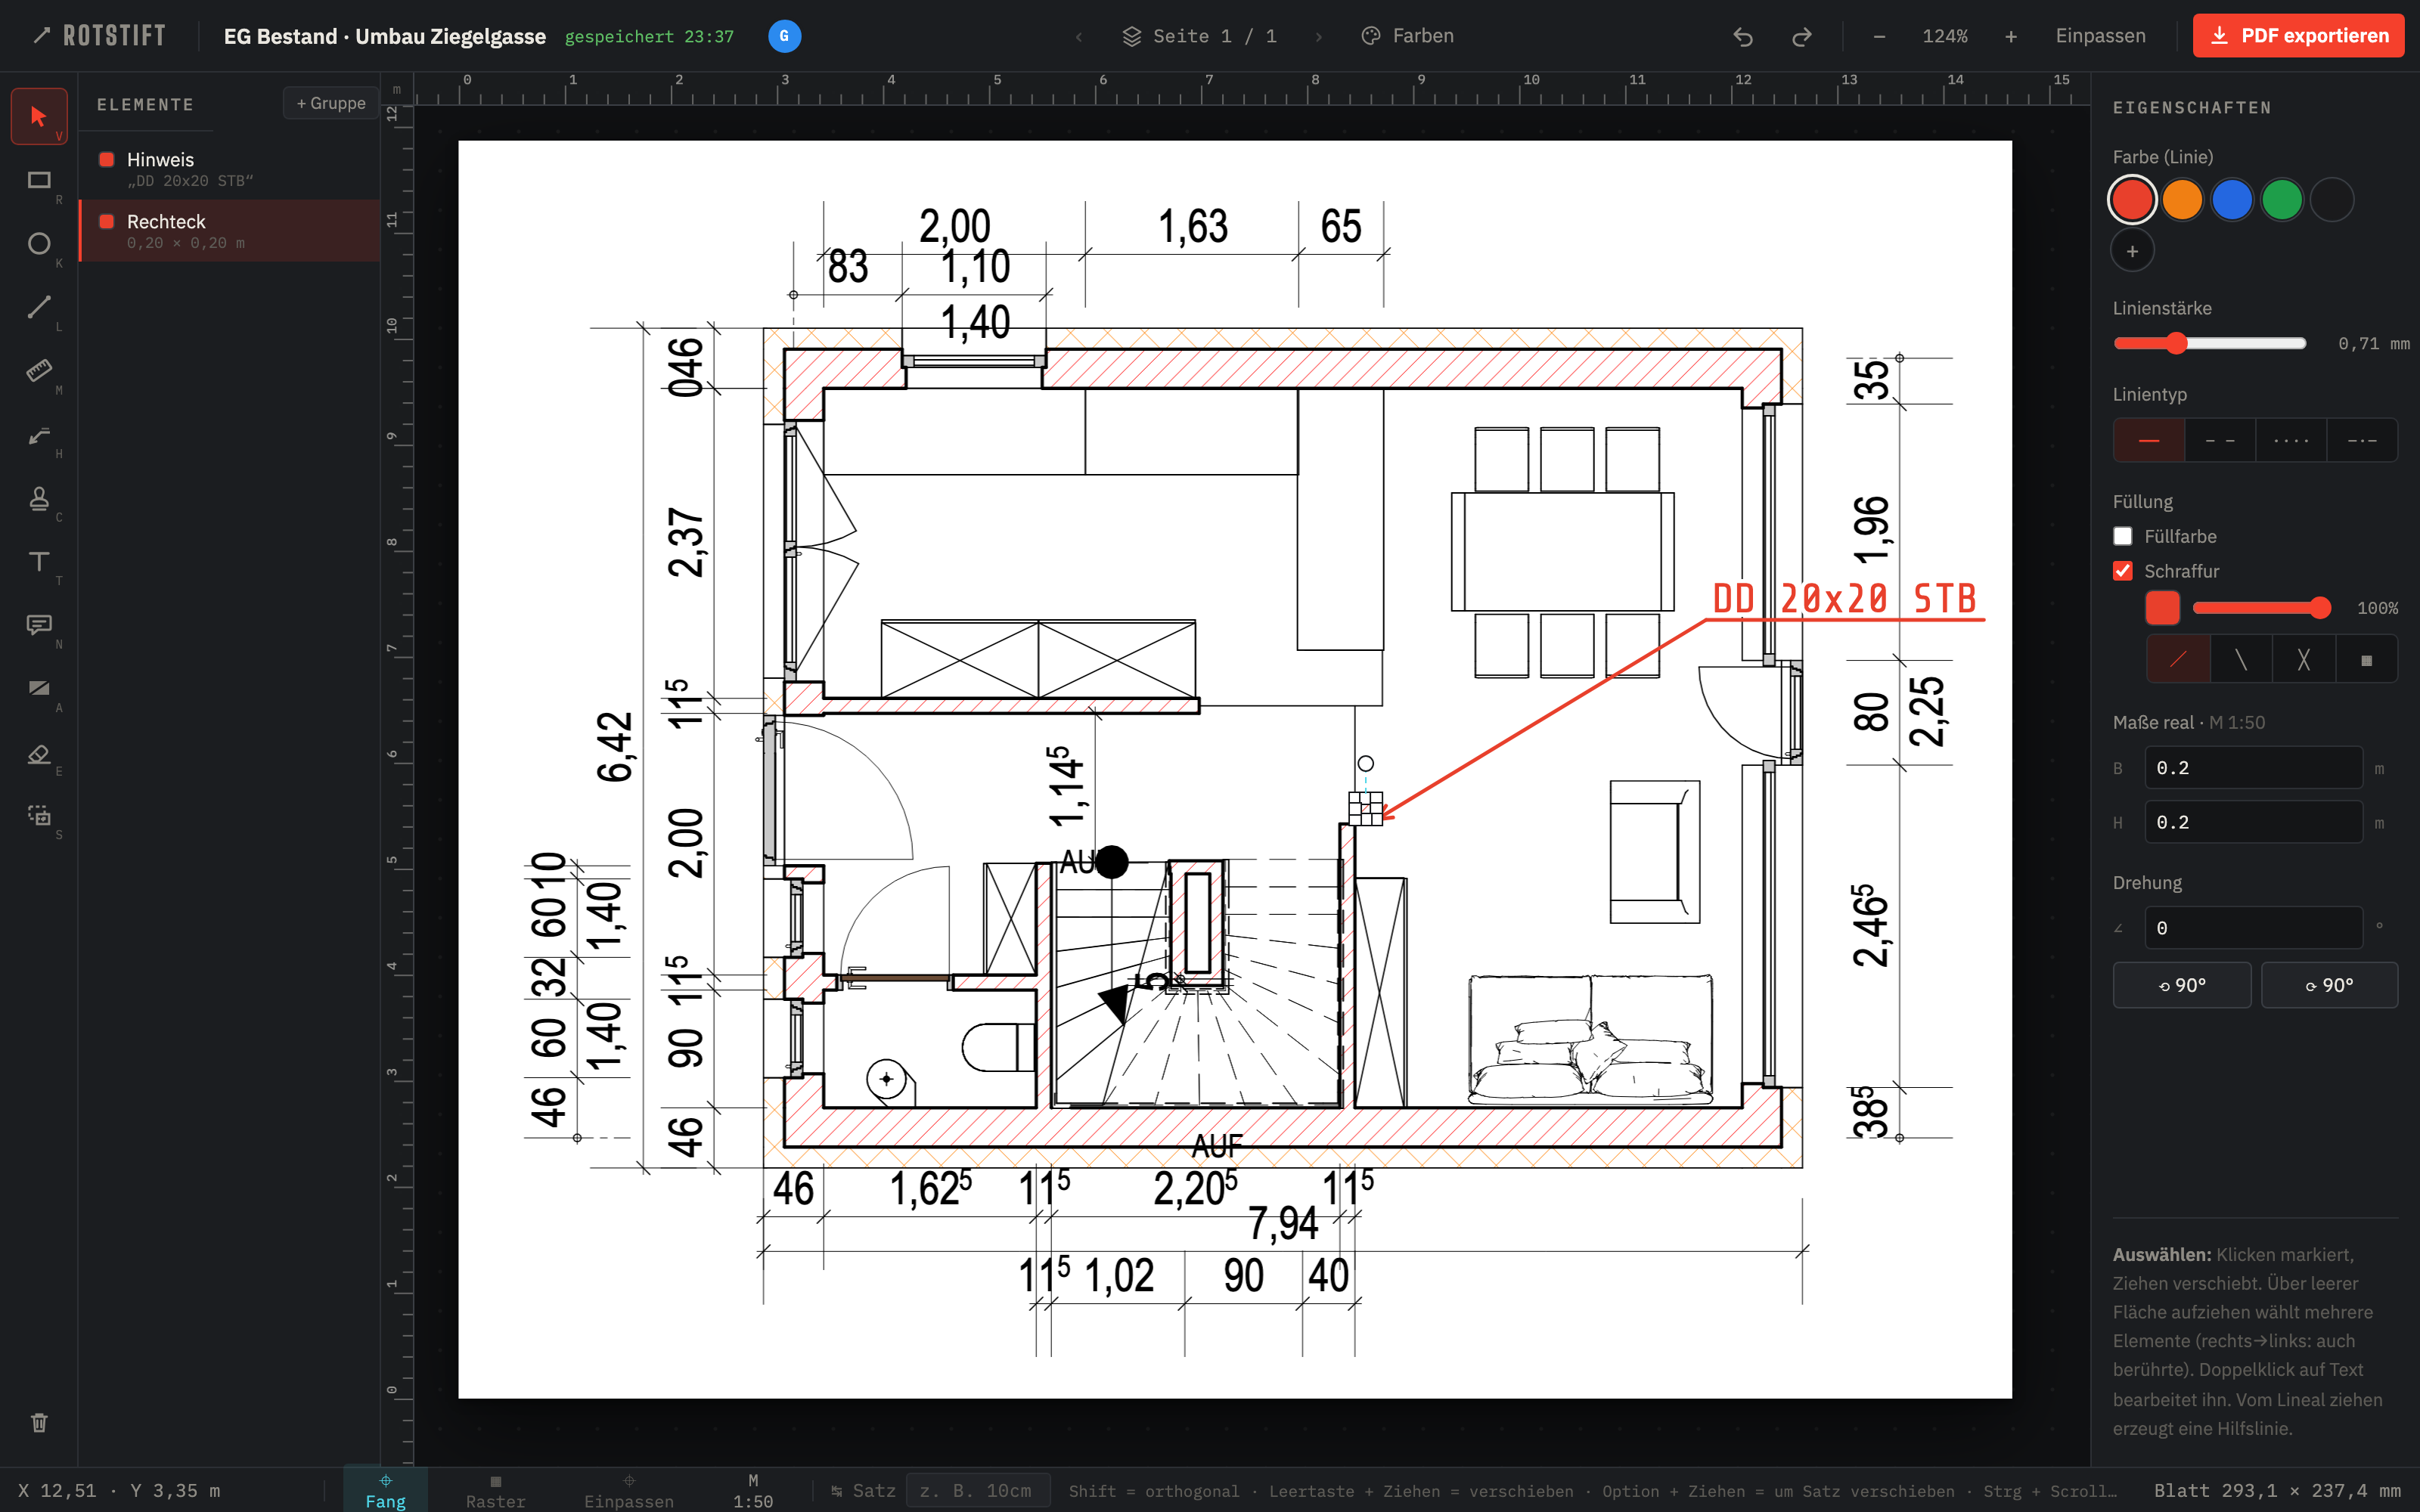The image size is (2420, 1512).
Task: Select the leader arrow note tool
Action: click(x=39, y=434)
